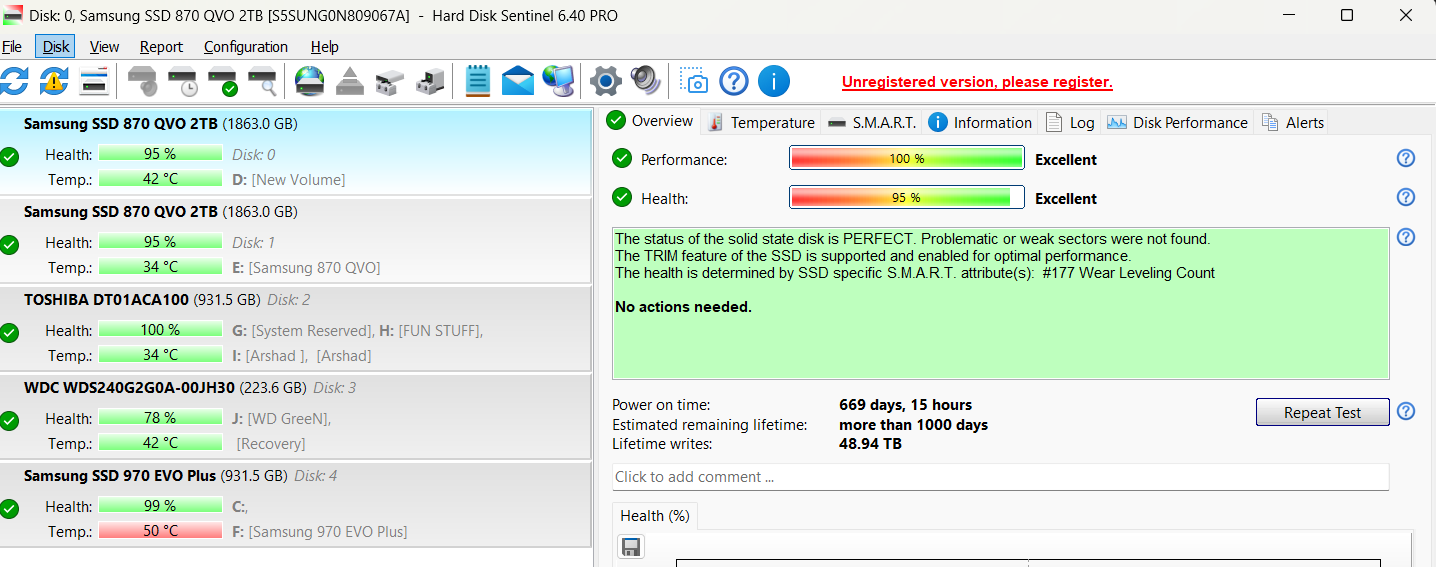Screen dimensions: 1436x567
Task: Click the Repeat Test button
Action: (x=1322, y=412)
